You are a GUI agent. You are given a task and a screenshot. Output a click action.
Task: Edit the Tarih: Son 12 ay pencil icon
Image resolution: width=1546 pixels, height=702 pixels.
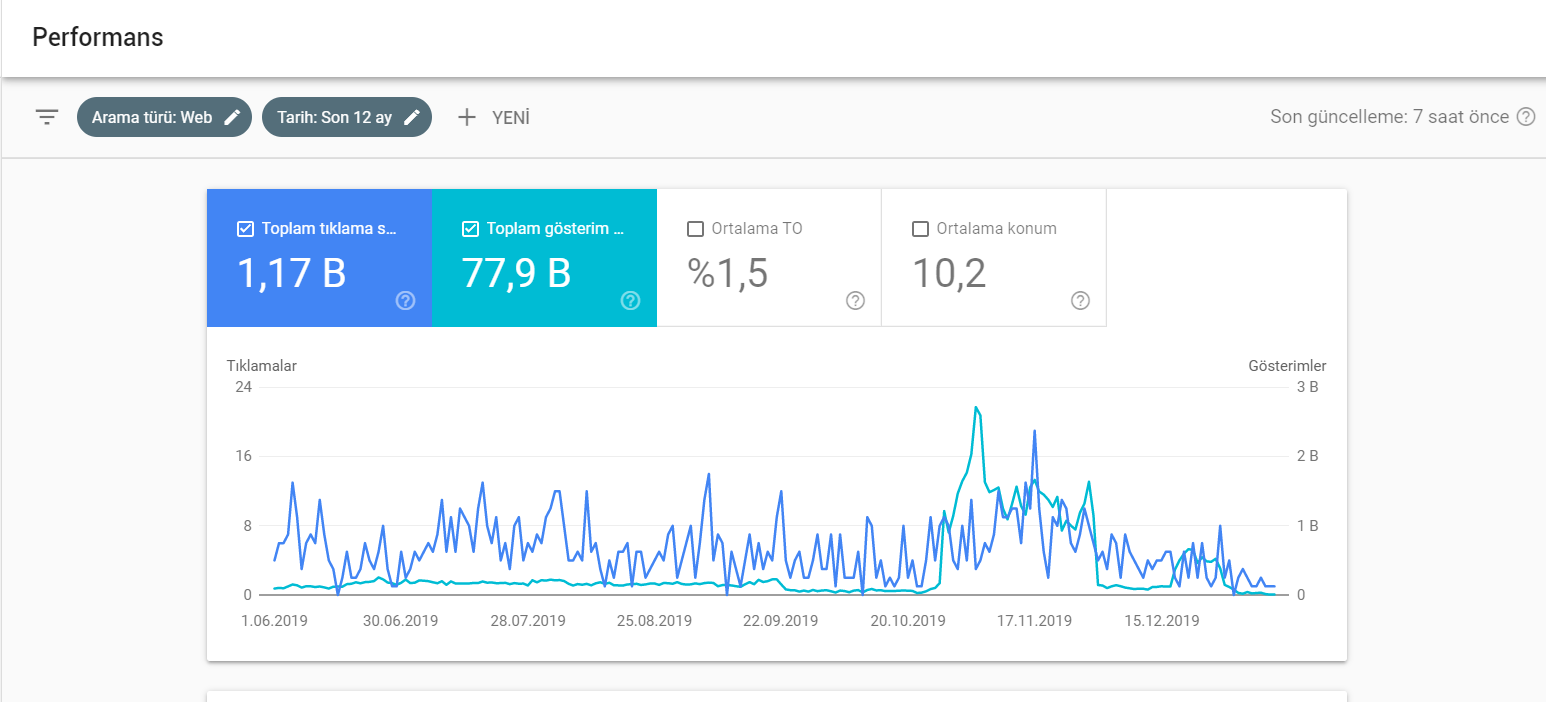click(x=412, y=117)
